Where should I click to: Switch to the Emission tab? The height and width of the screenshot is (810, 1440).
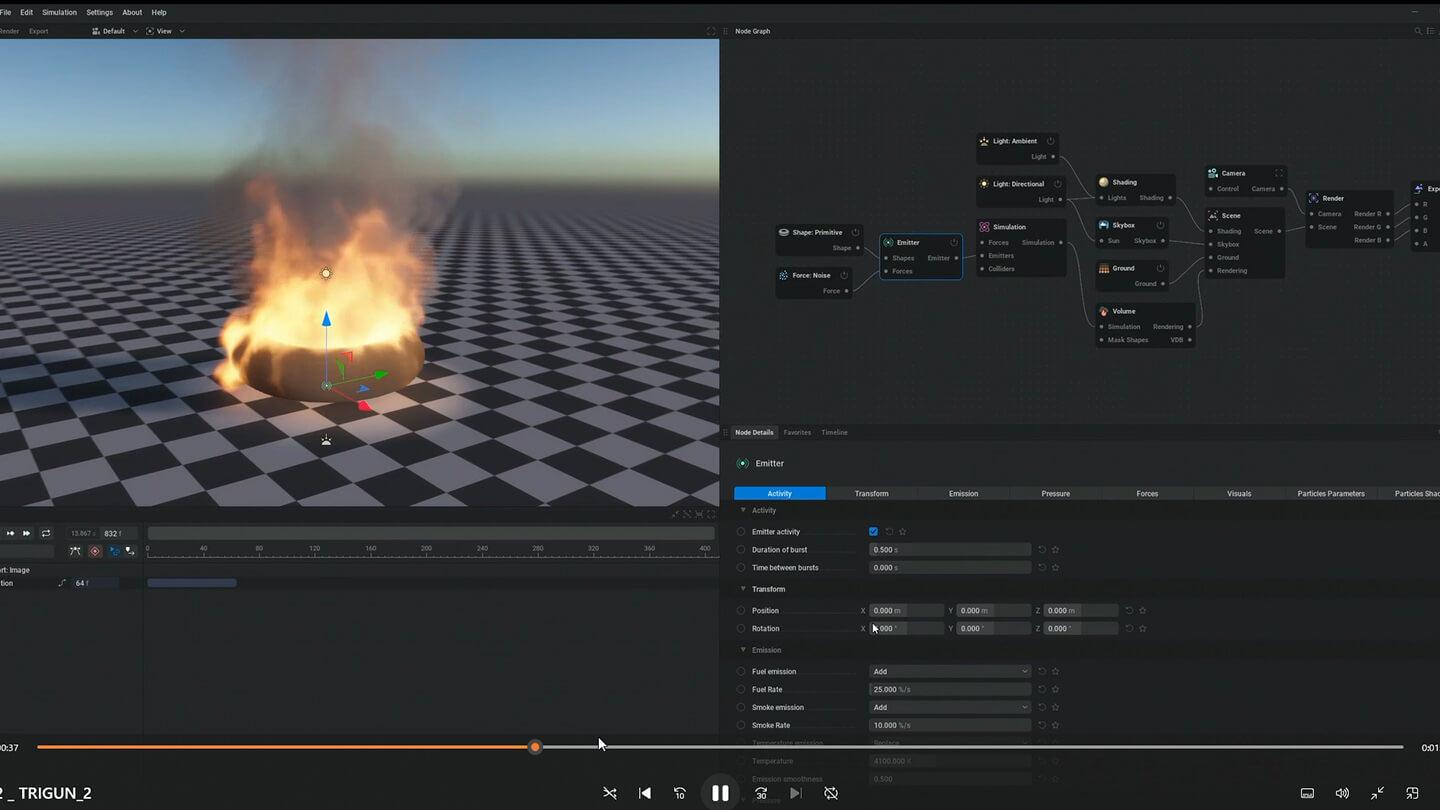tap(963, 493)
